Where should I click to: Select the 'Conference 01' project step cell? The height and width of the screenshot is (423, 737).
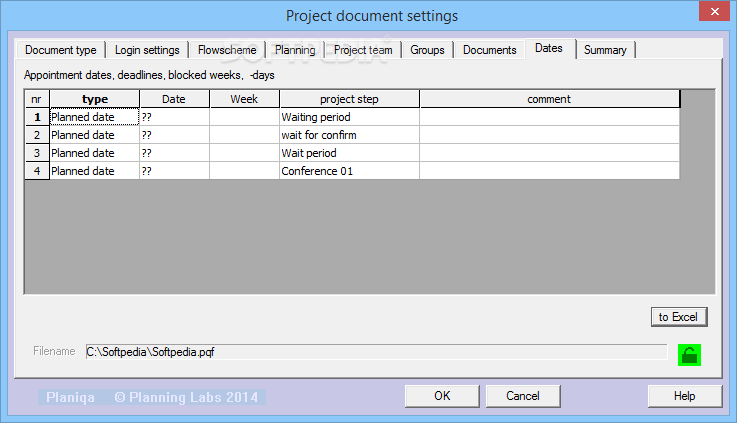[x=349, y=171]
